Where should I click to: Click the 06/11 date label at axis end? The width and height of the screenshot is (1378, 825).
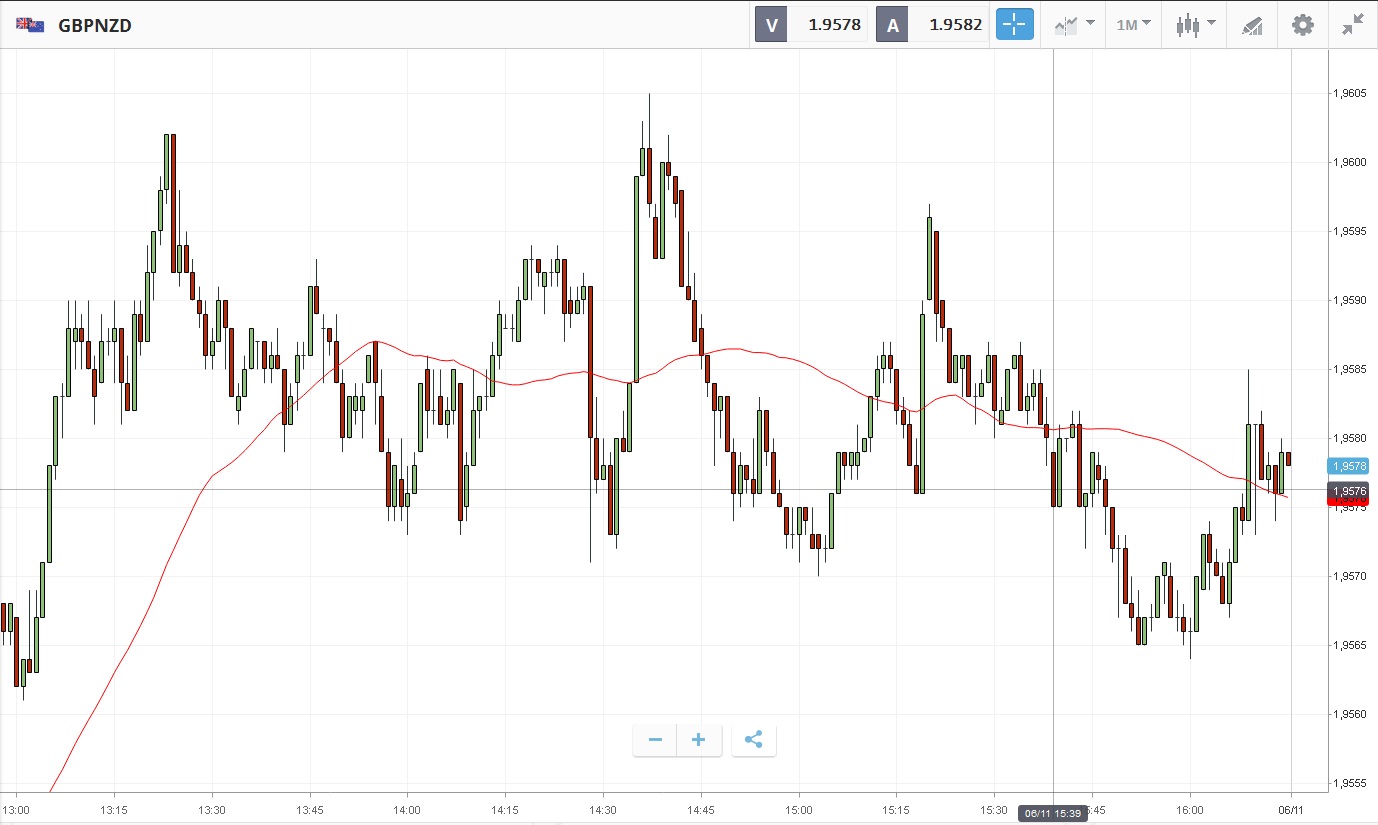[x=1291, y=809]
